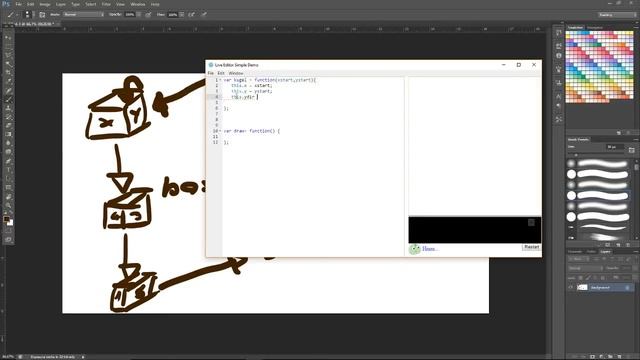
Task: Open Photoshop Layer menu
Action: point(60,4)
